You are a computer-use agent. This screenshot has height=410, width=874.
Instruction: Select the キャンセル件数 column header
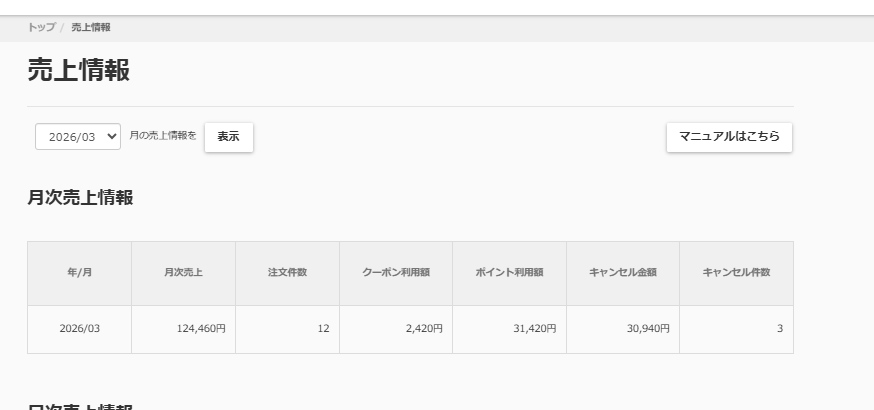click(x=736, y=273)
